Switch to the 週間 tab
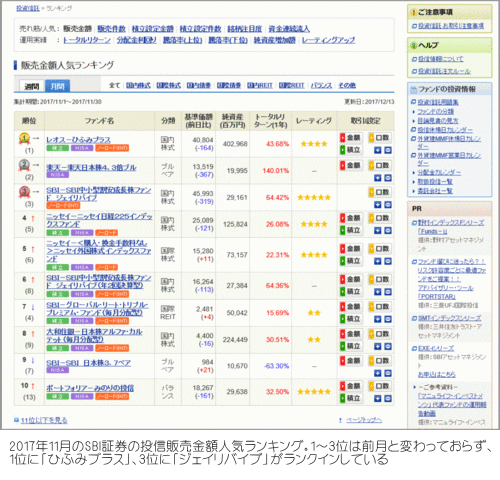 click(32, 86)
